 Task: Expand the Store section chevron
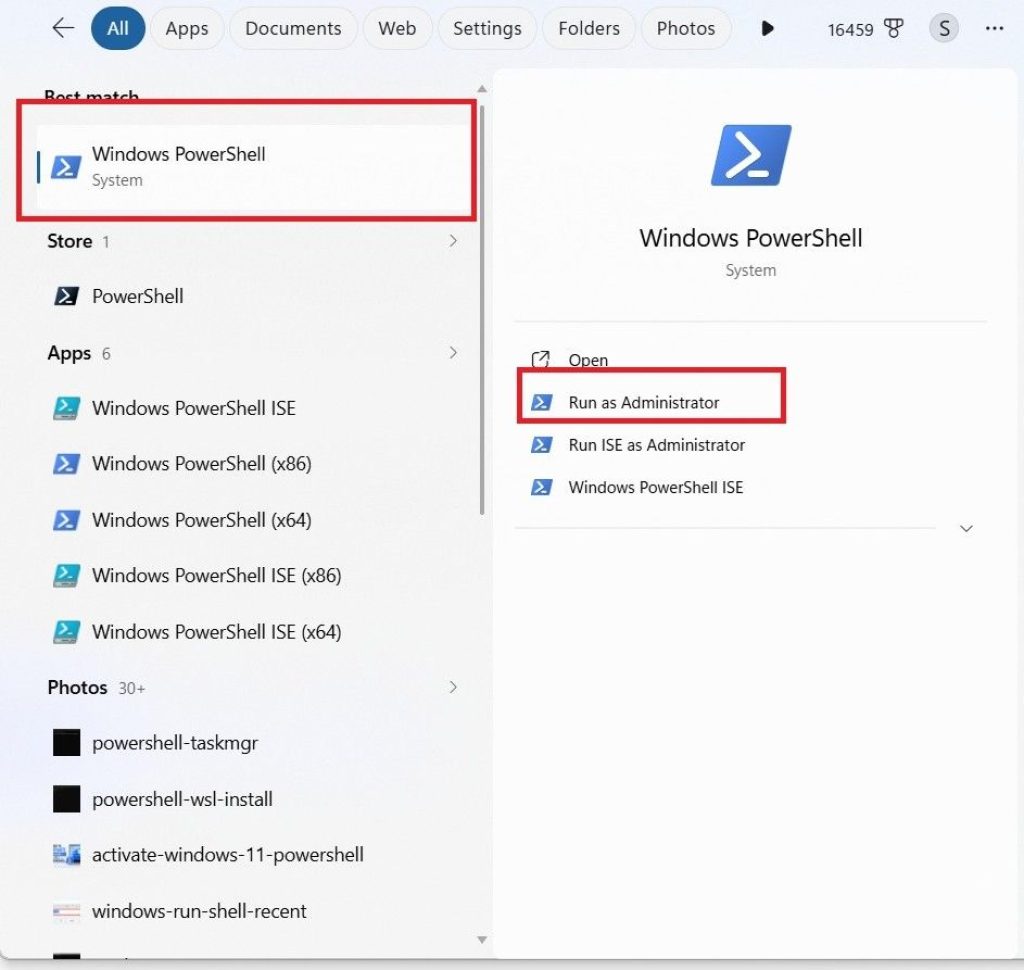pos(453,241)
